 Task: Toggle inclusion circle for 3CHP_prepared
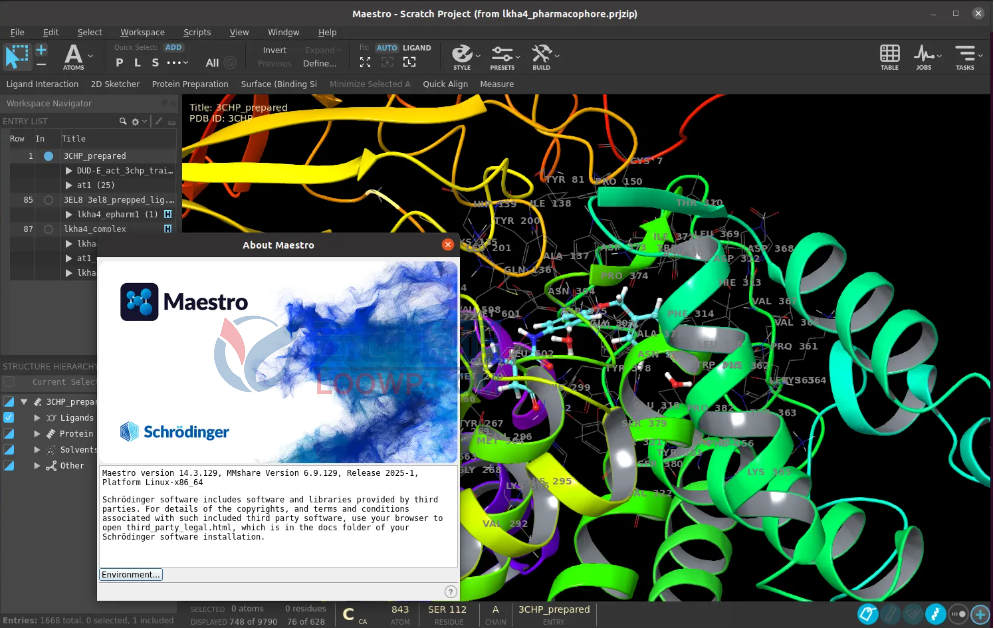(48, 156)
